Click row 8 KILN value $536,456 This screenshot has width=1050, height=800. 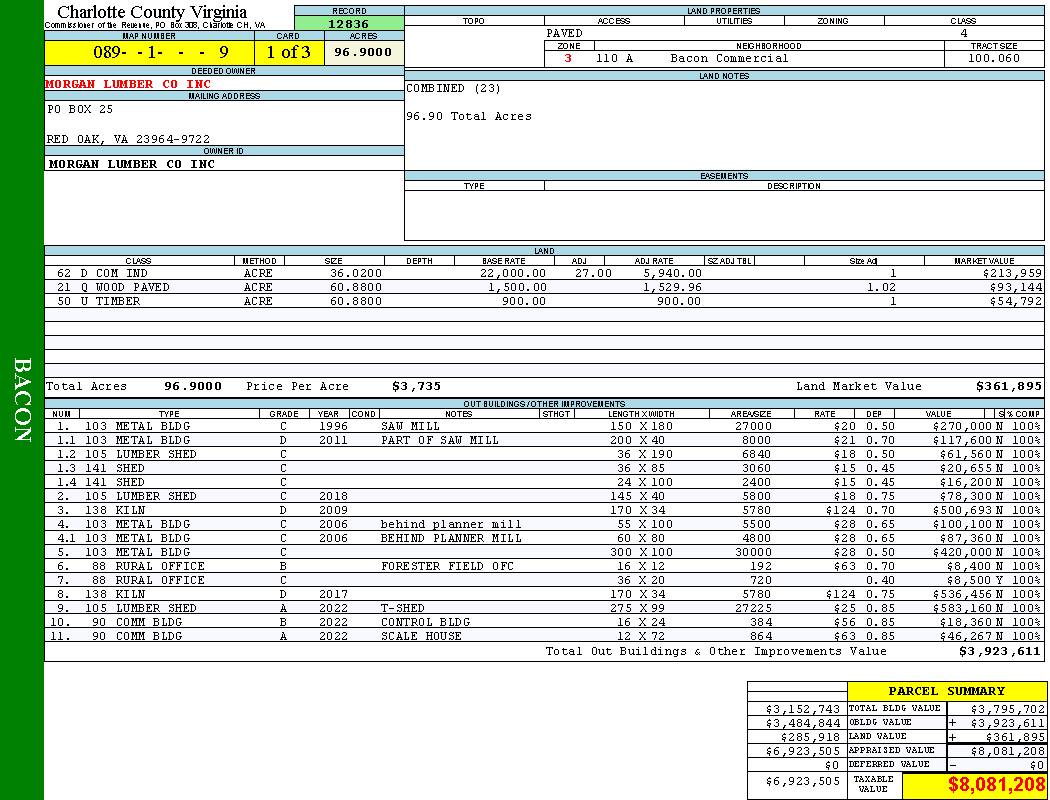(x=962, y=594)
